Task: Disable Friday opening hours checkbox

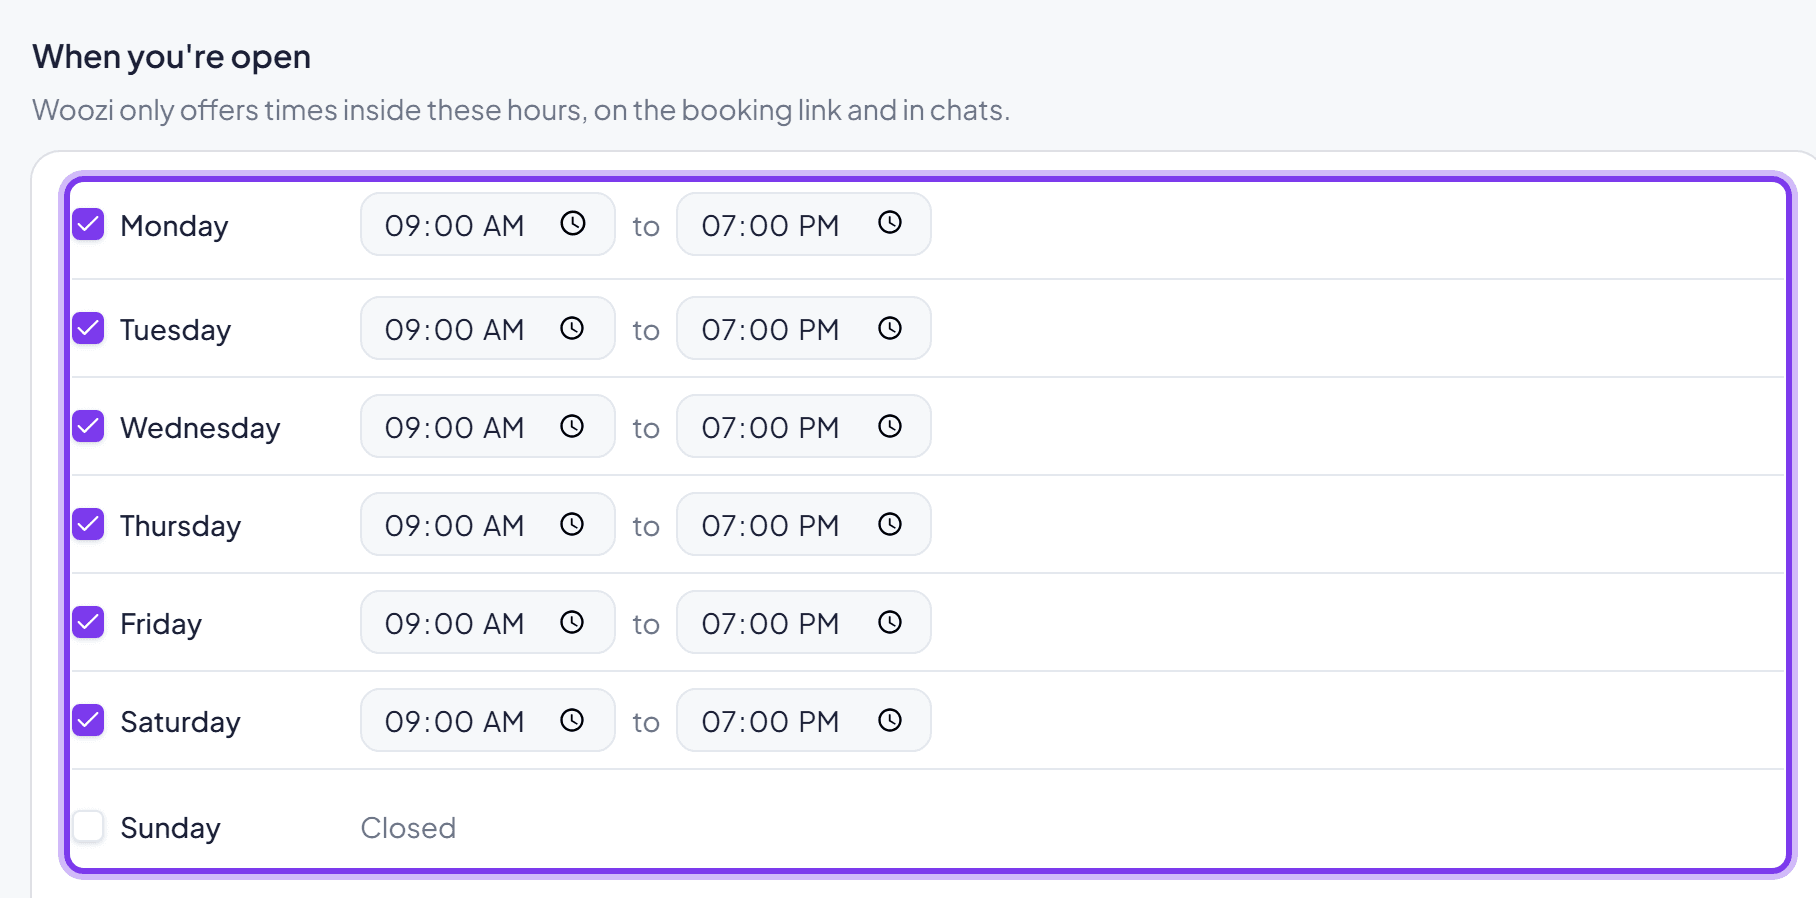Action: (88, 622)
